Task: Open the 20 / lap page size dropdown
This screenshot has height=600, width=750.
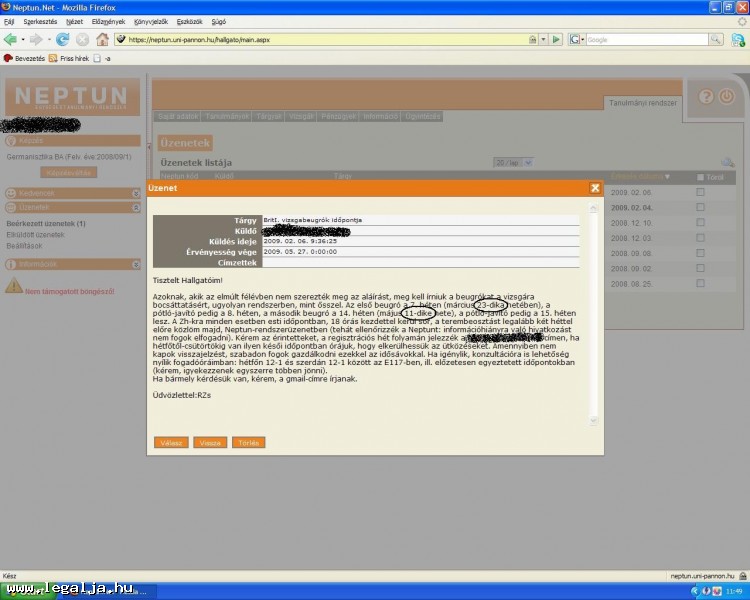Action: click(507, 162)
